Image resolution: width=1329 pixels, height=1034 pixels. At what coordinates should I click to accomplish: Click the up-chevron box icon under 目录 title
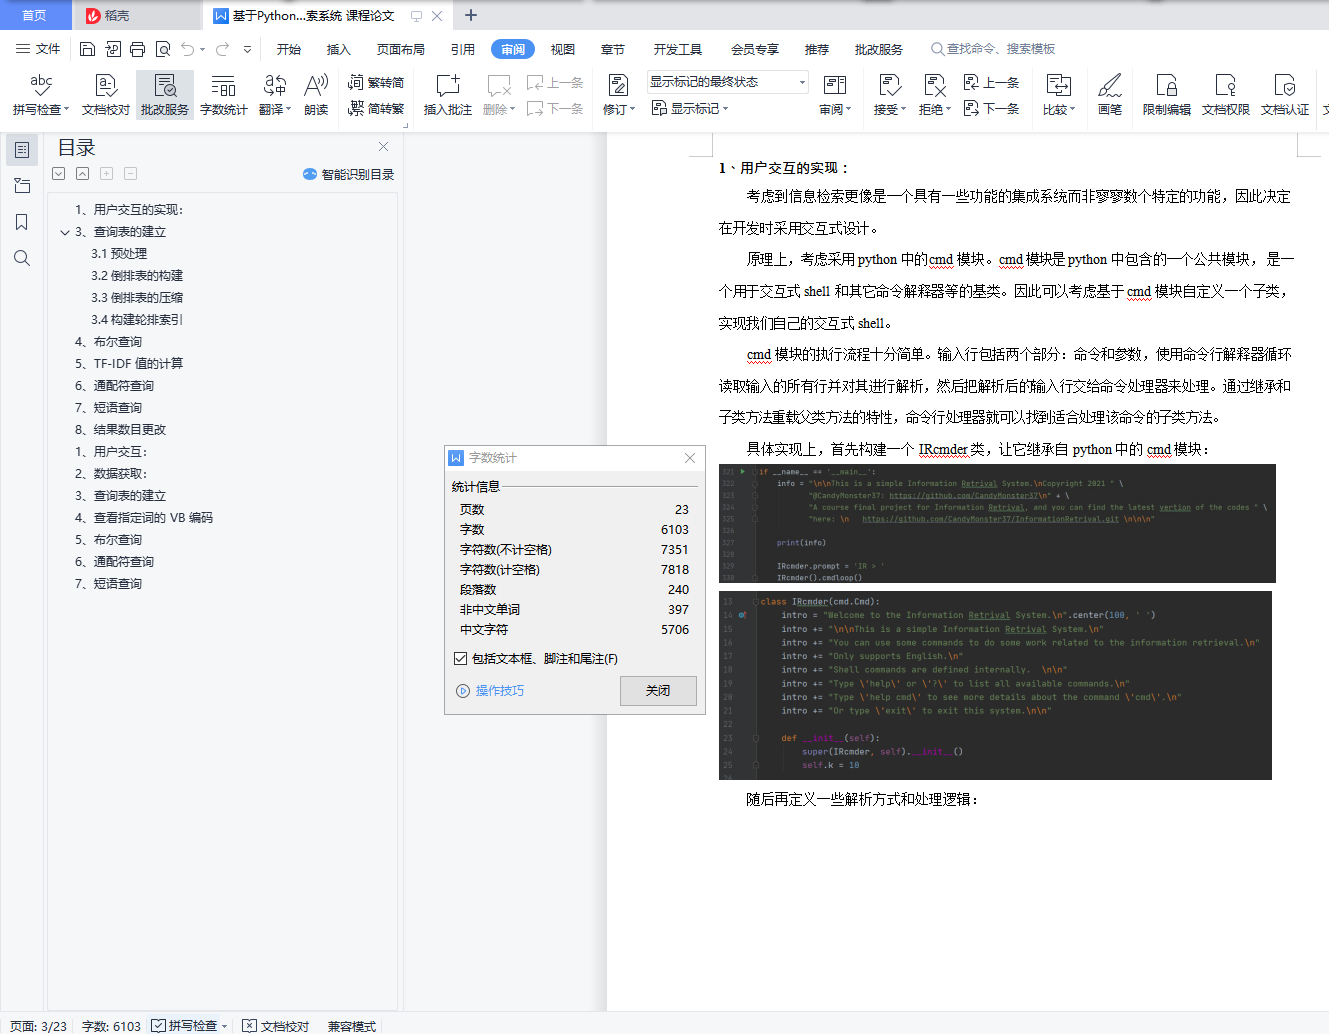83,173
